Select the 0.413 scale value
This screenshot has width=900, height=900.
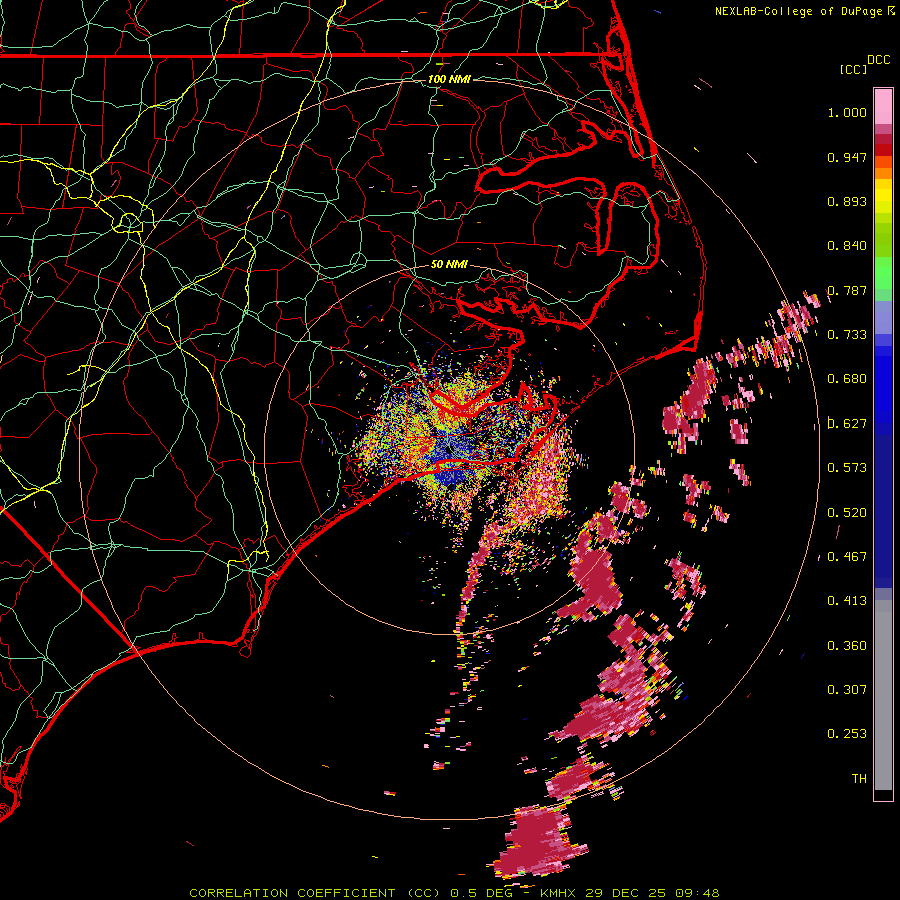tap(847, 601)
